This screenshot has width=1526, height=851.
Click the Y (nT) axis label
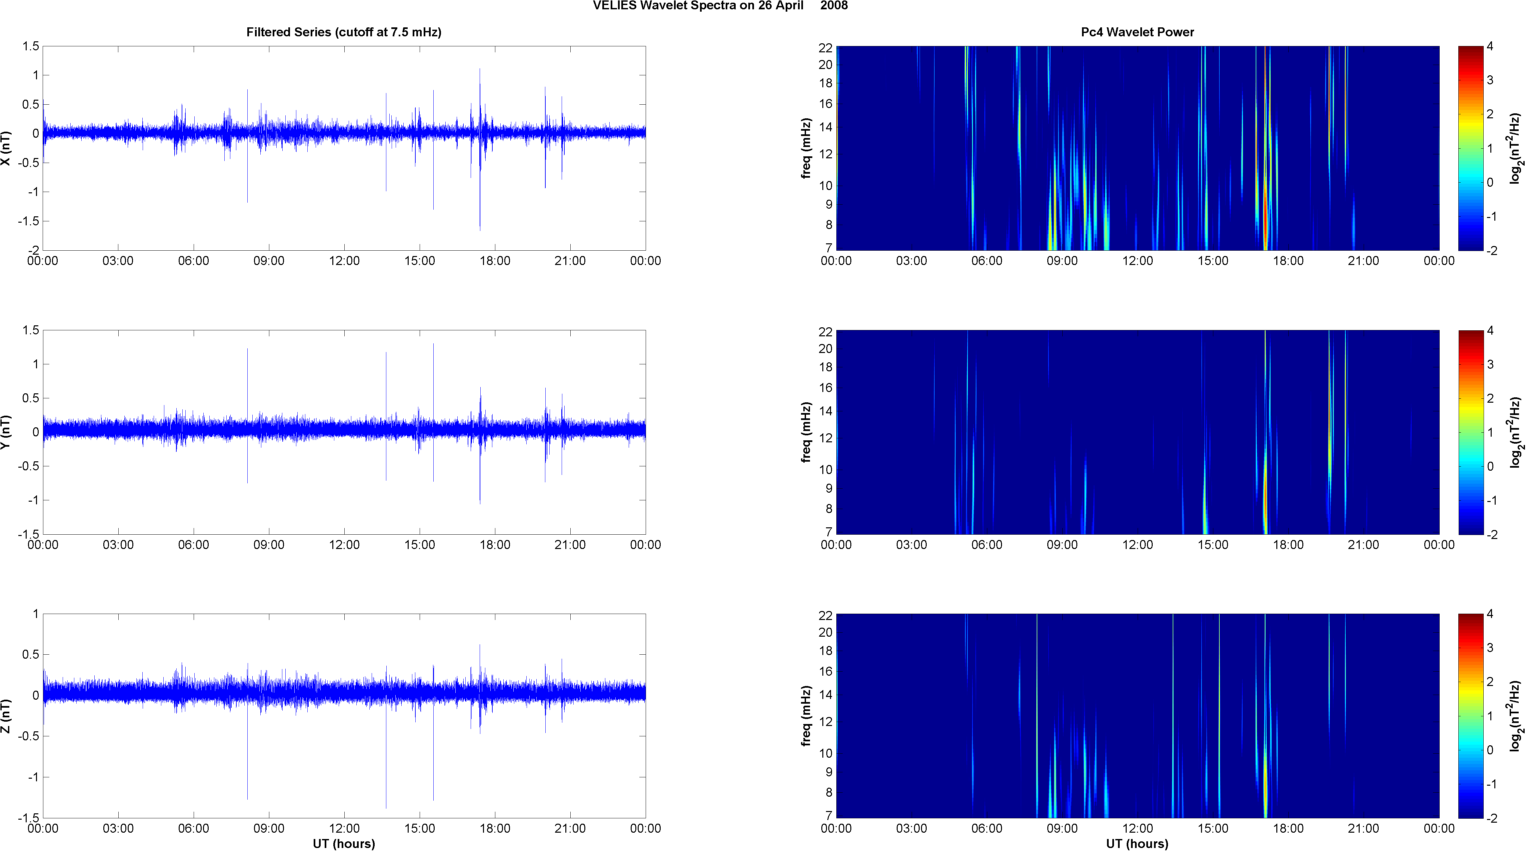(7, 432)
